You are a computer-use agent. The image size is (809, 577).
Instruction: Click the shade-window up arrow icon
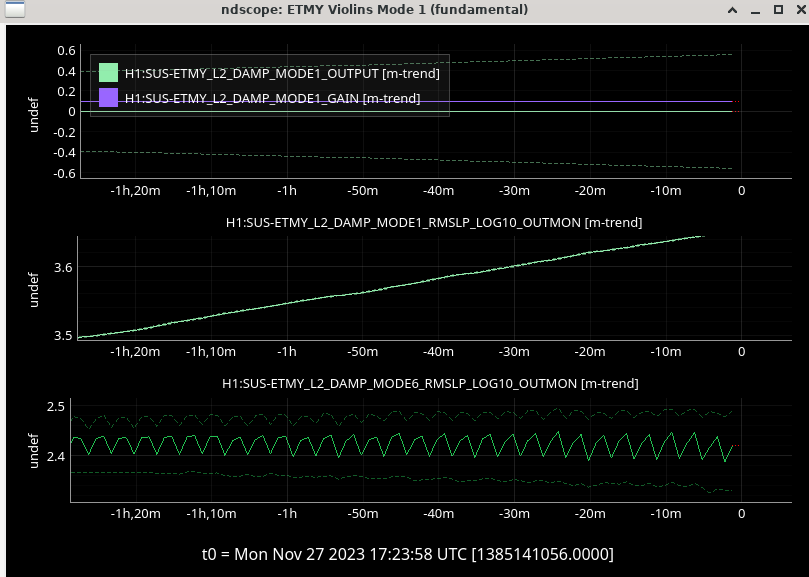733,10
